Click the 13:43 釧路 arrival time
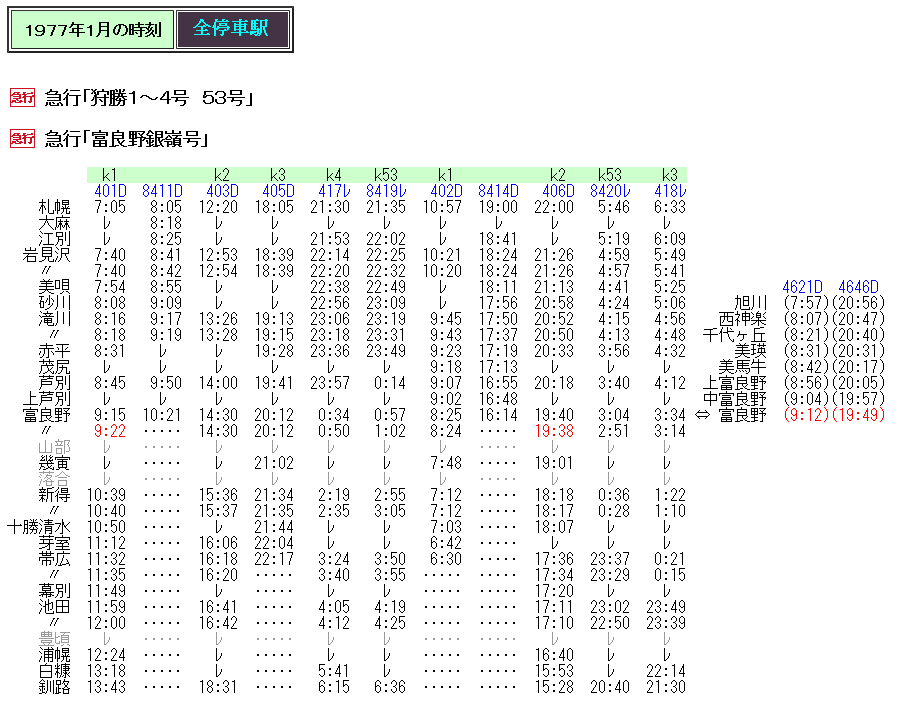900x704 pixels. pyautogui.click(x=106, y=687)
